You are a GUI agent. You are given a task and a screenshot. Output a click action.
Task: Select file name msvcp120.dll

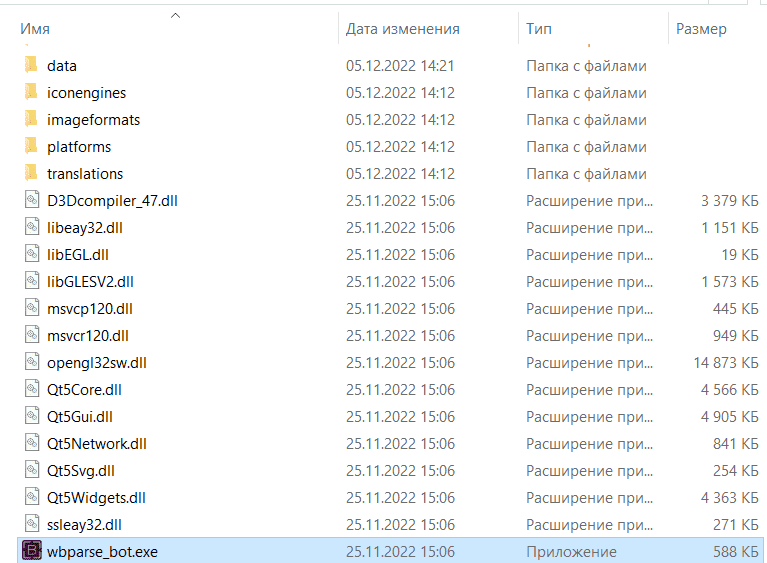(x=90, y=309)
